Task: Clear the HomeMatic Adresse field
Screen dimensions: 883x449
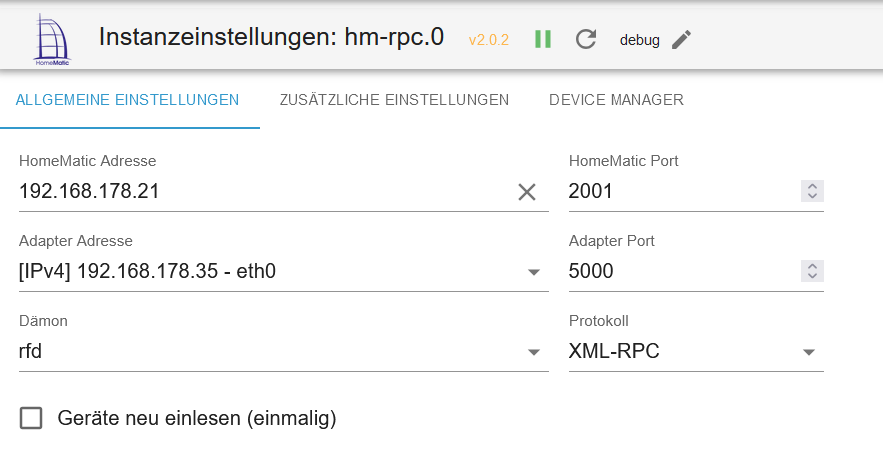Action: click(527, 192)
